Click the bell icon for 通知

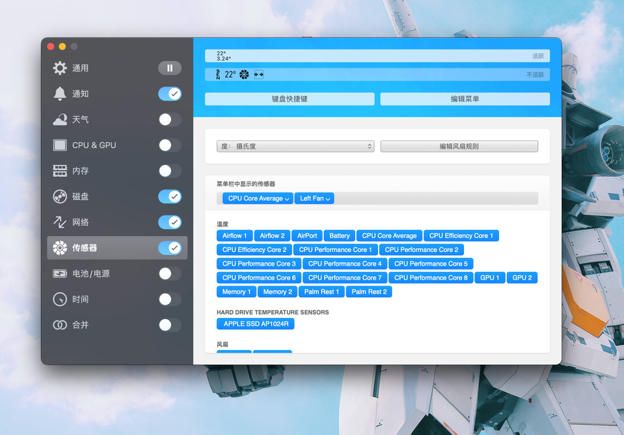coord(60,94)
